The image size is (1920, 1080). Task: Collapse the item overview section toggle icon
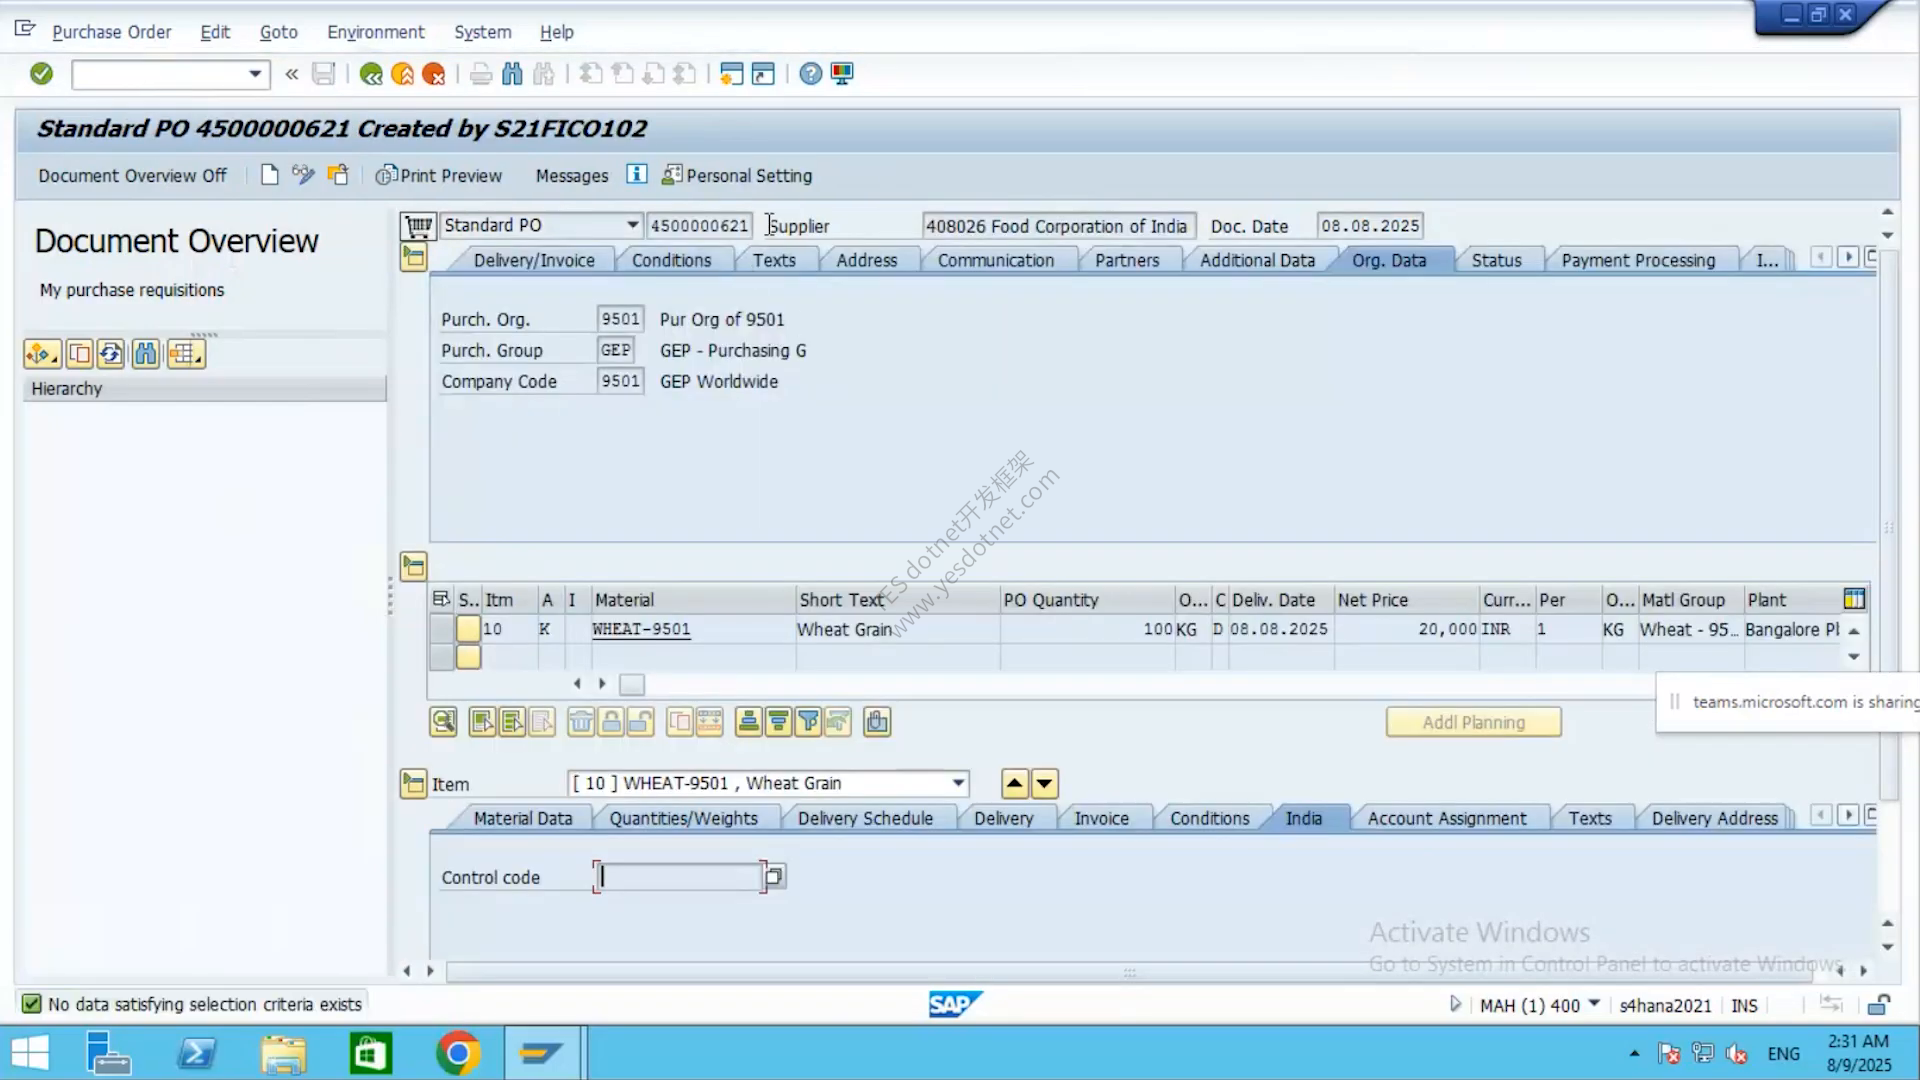tap(413, 567)
